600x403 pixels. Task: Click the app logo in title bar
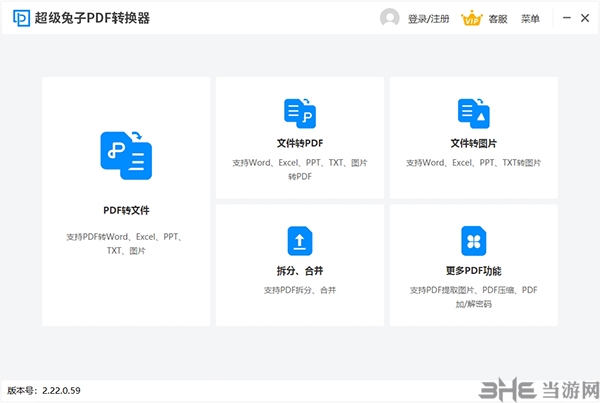pyautogui.click(x=21, y=18)
